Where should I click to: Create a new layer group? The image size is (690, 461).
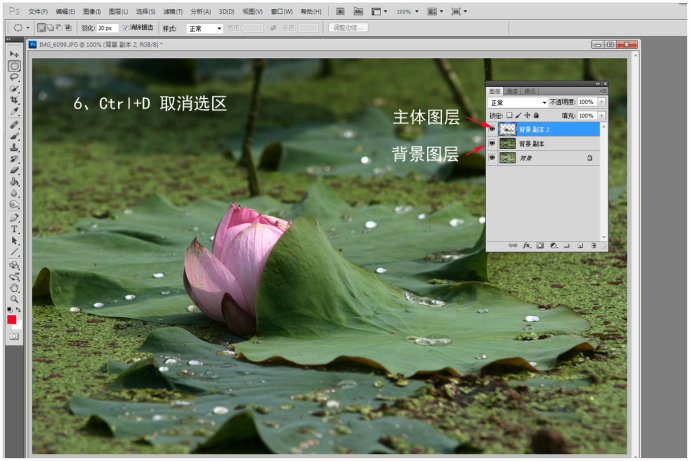coord(567,245)
